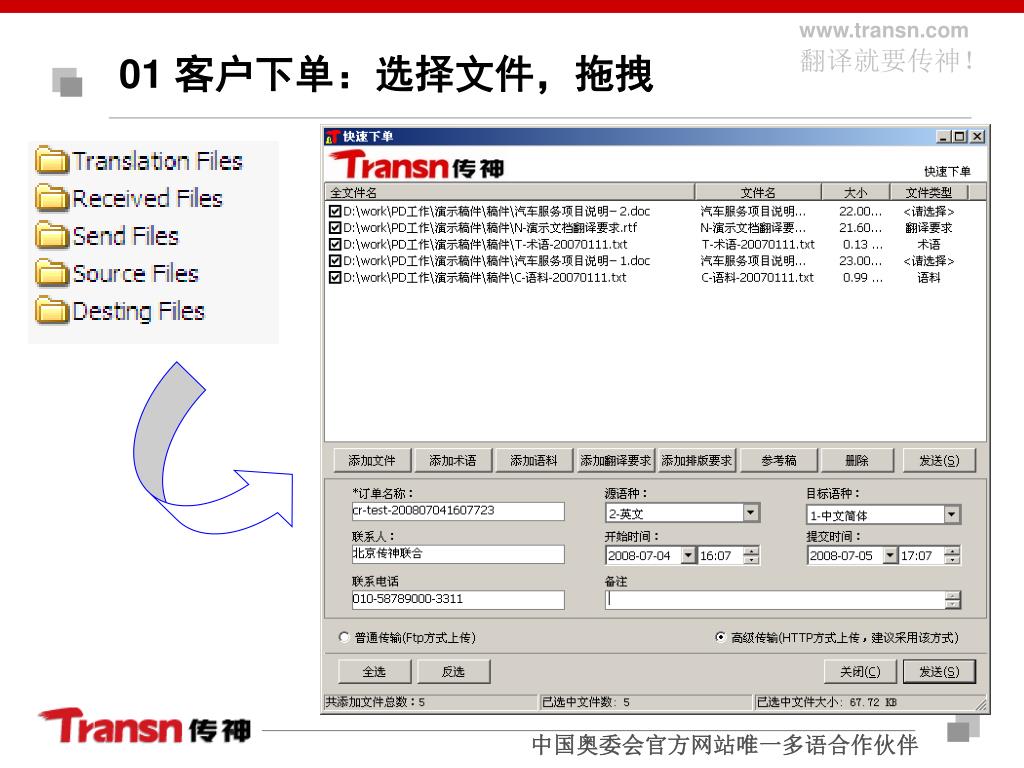Click the 添加文件 button
This screenshot has height=768, width=1024.
point(372,460)
